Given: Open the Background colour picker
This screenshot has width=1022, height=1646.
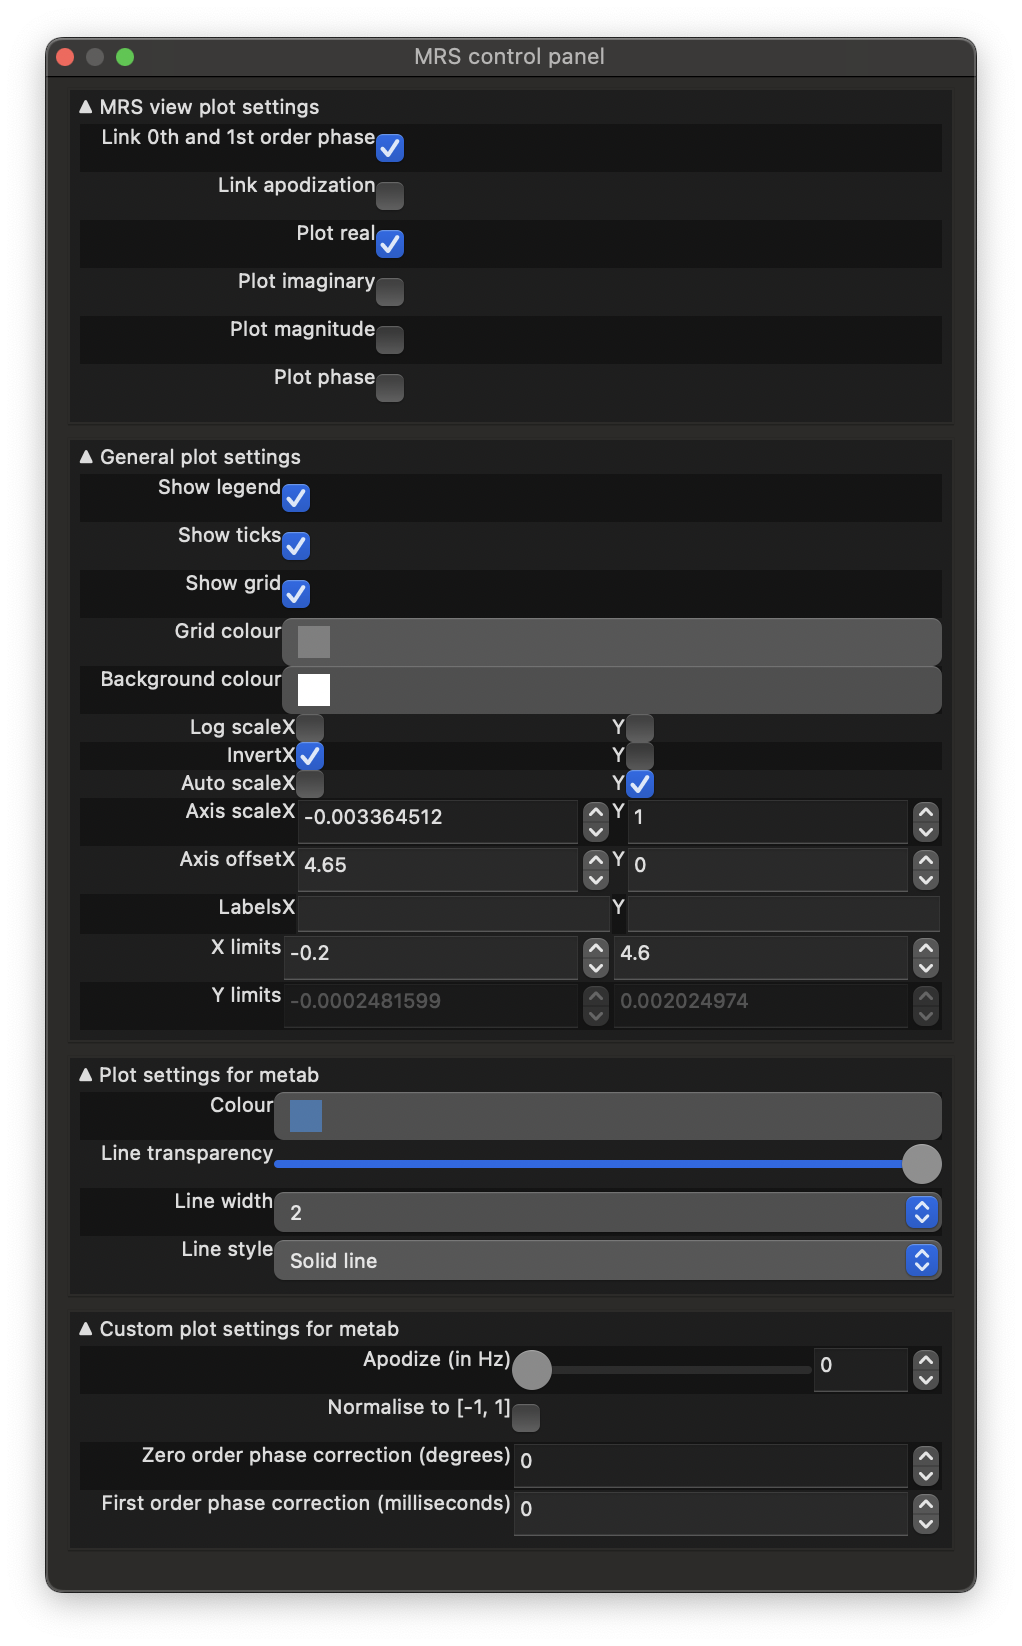Looking at the screenshot, I should 314,690.
